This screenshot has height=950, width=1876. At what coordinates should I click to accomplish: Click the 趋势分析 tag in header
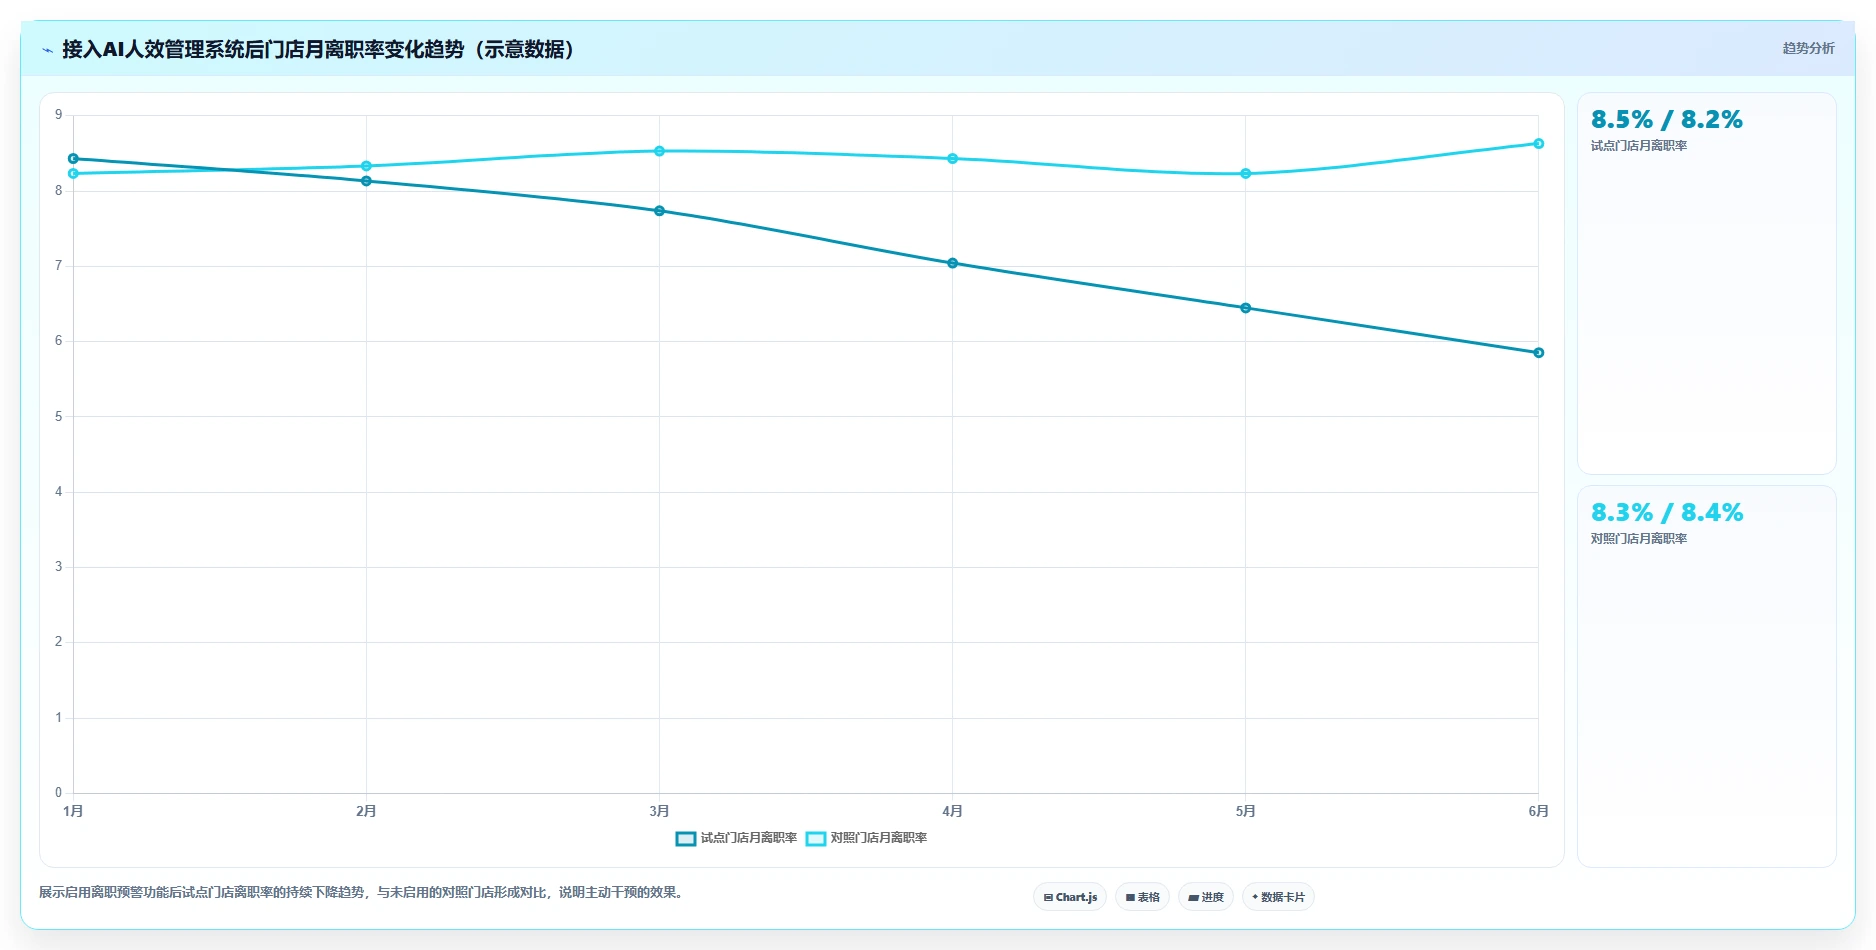pyautogui.click(x=1808, y=48)
